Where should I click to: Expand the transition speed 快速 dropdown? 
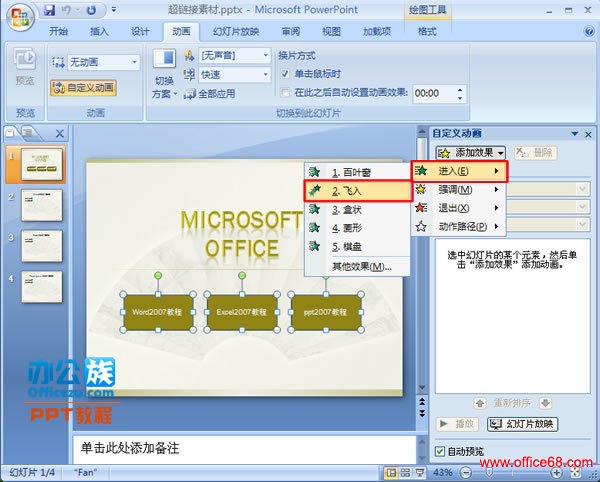tap(266, 75)
